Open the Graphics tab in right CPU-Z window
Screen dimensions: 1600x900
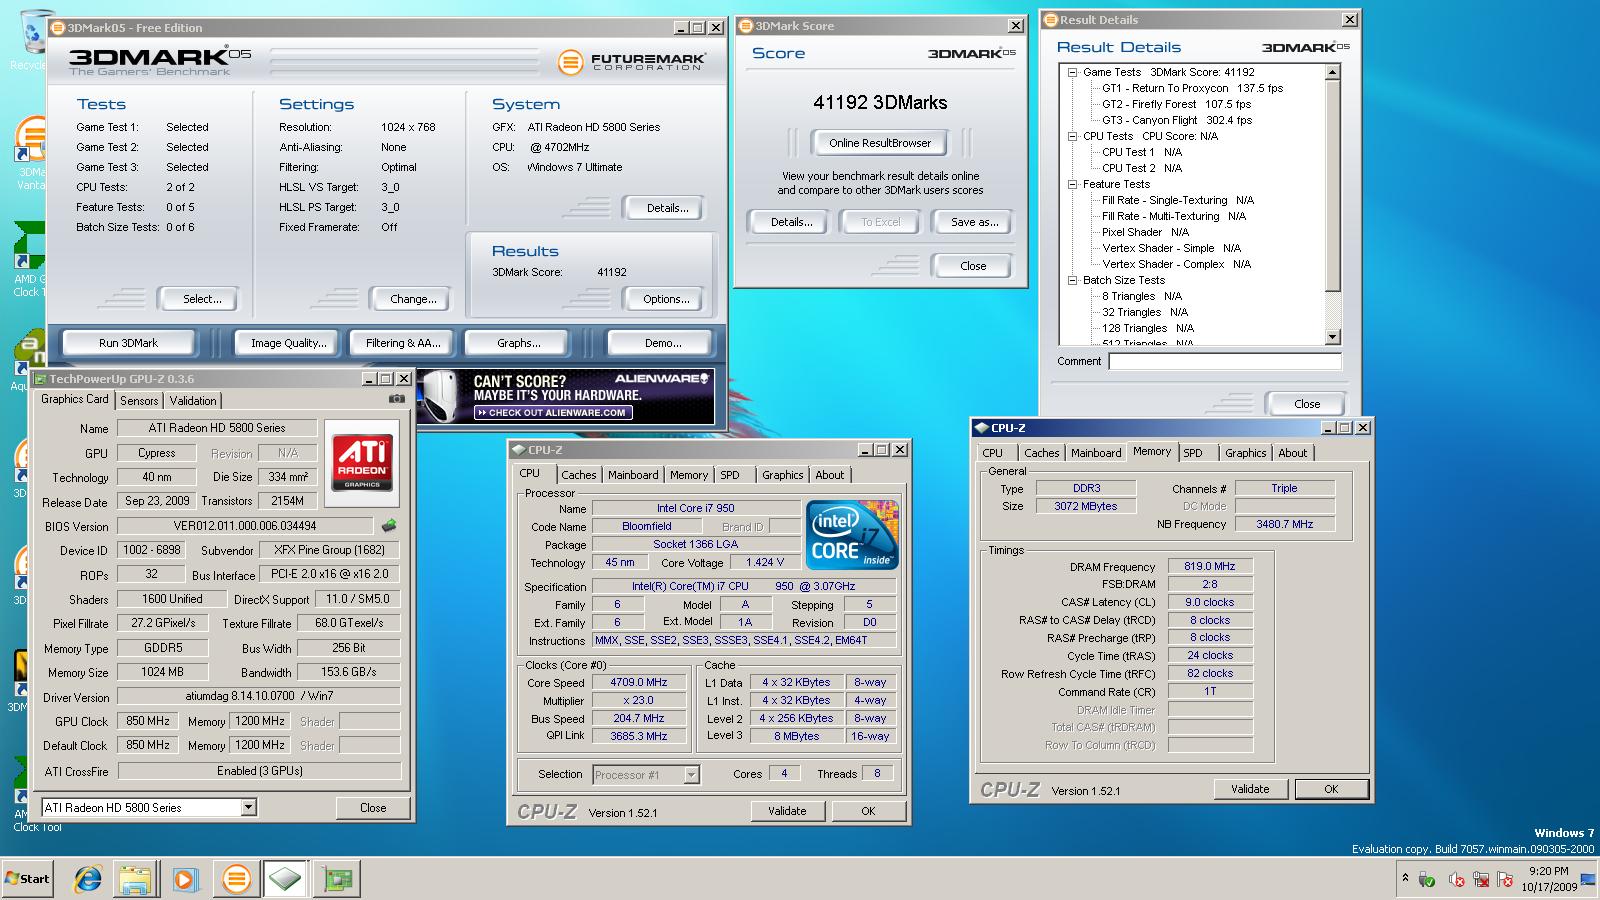point(1246,453)
